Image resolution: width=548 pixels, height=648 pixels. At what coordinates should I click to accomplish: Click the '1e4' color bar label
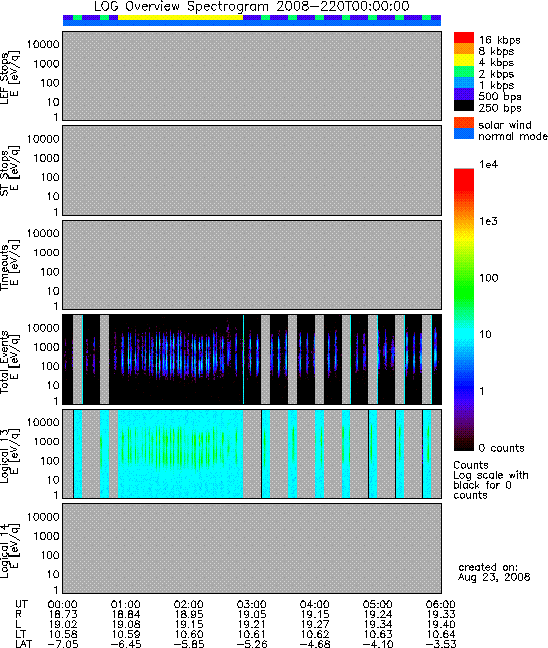488,164
